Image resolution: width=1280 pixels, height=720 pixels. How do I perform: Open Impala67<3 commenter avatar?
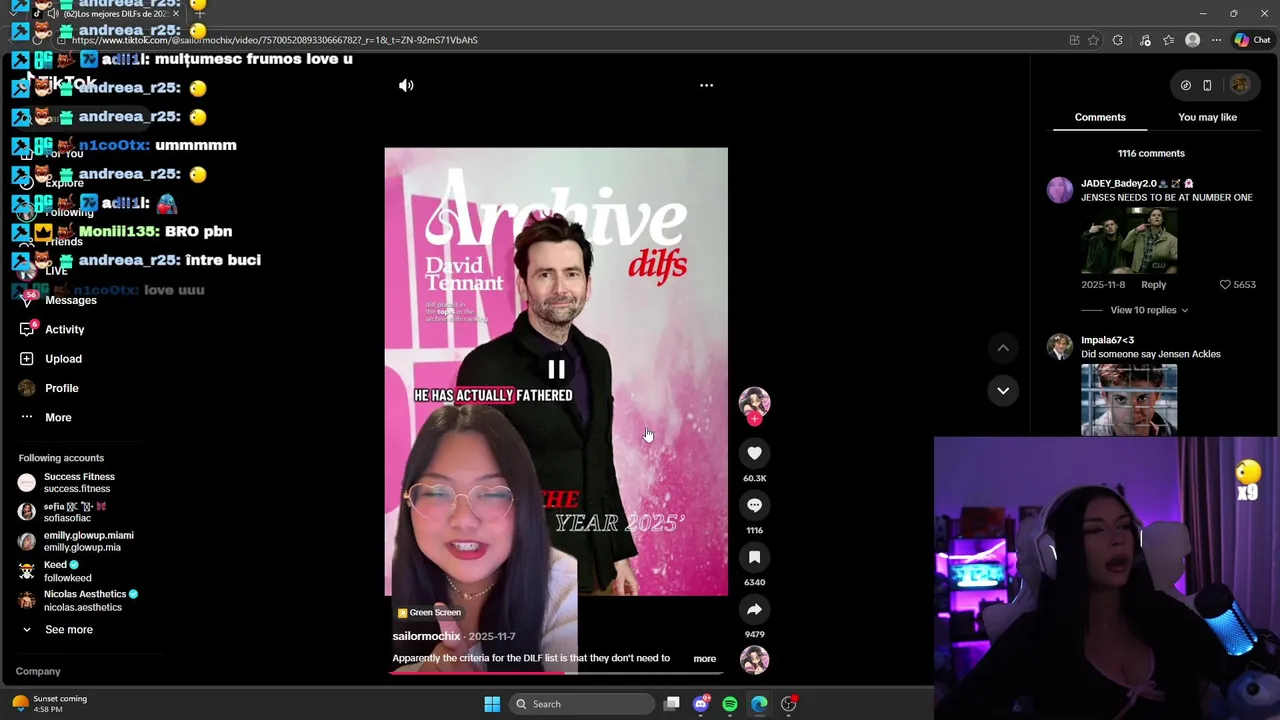coord(1060,346)
